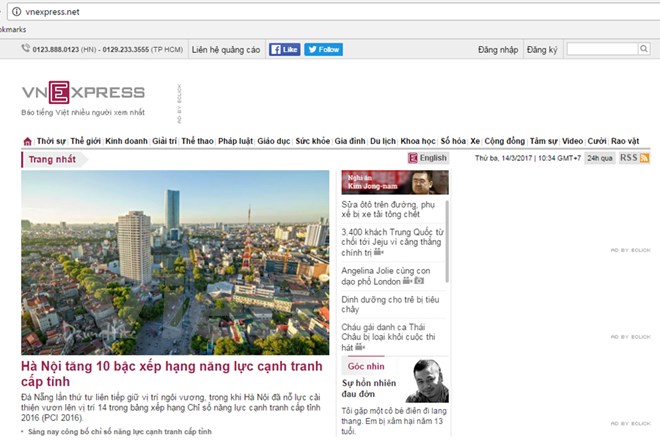Click the search magnifier icon
Screen dimensions: 660x440
pyautogui.click(x=645, y=49)
